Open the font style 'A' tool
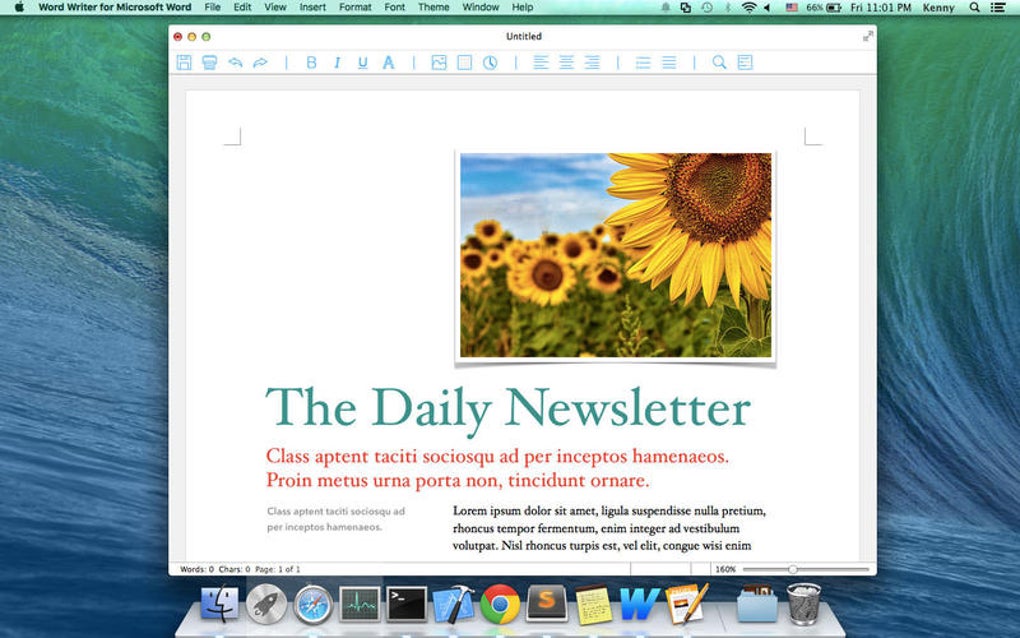The width and height of the screenshot is (1020, 638). [x=388, y=62]
